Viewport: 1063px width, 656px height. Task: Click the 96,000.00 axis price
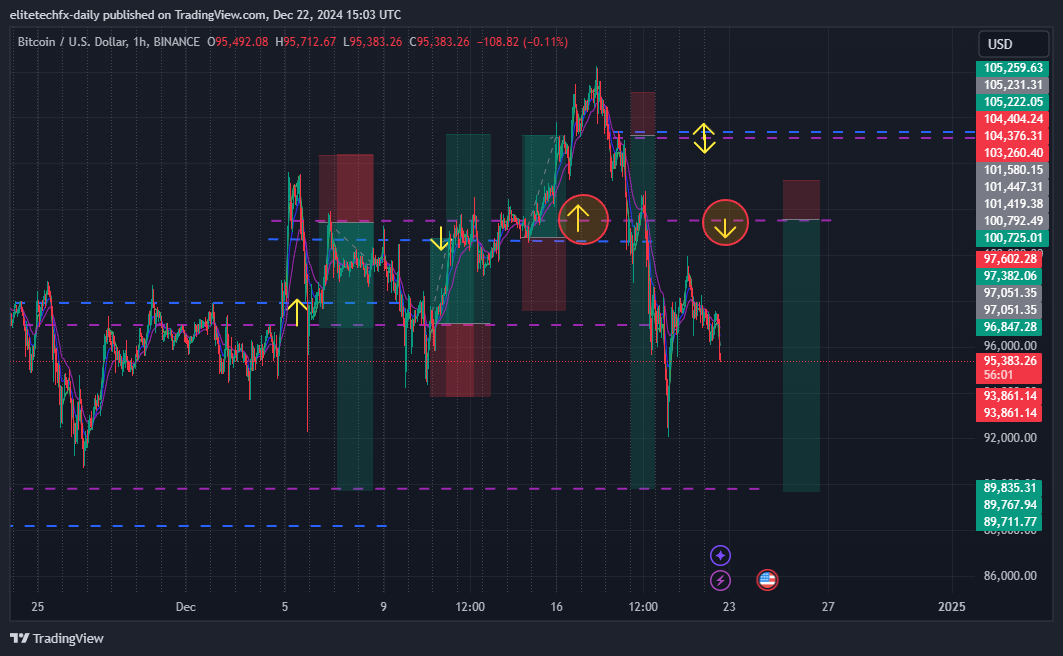click(1009, 346)
